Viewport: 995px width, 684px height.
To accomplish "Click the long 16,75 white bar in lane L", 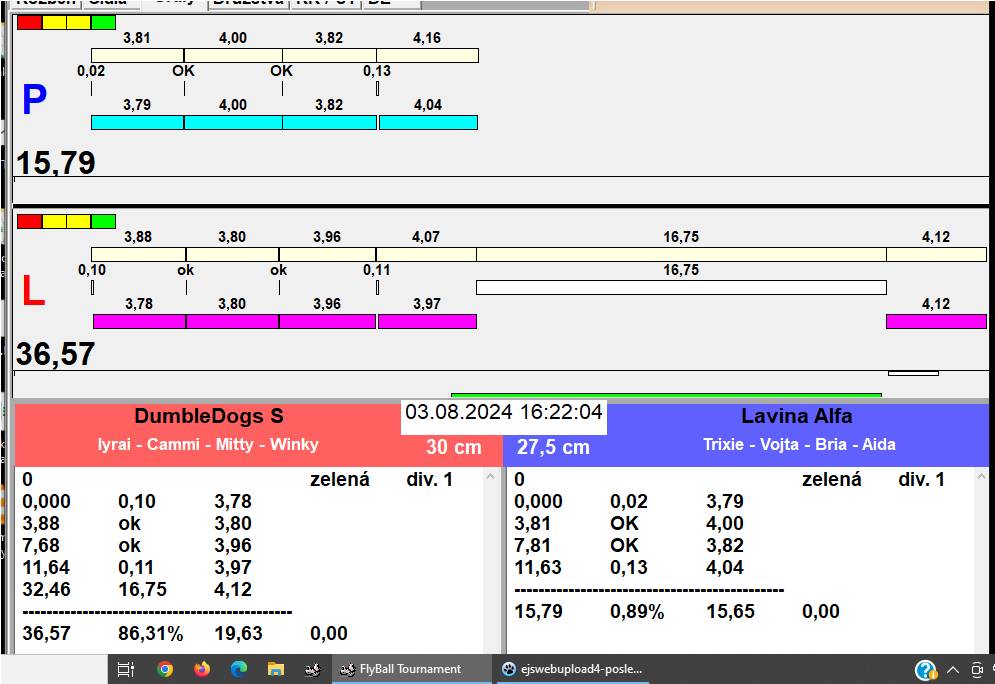I will [680, 288].
